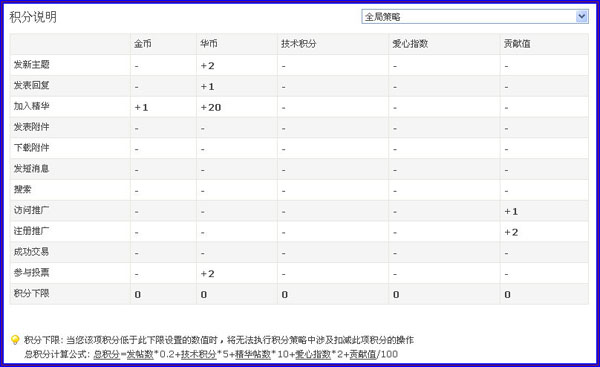Open the 全局策略 dropdown arrow

(x=582, y=16)
